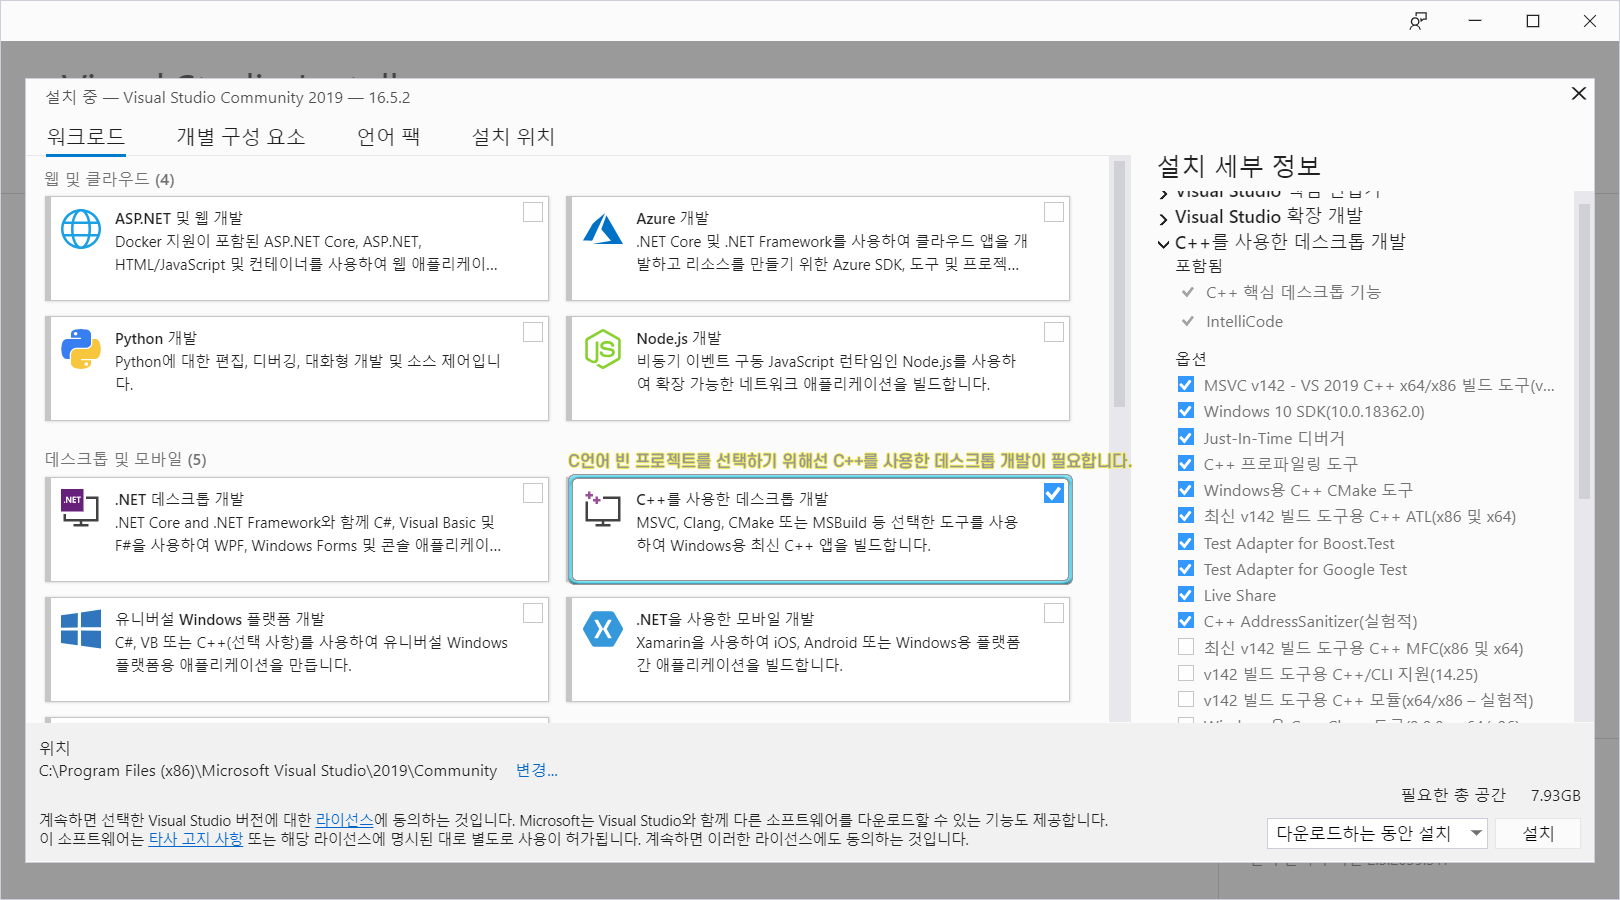Uncheck the C++ desktop development workload
Image resolution: width=1620 pixels, height=900 pixels.
pyautogui.click(x=1054, y=493)
